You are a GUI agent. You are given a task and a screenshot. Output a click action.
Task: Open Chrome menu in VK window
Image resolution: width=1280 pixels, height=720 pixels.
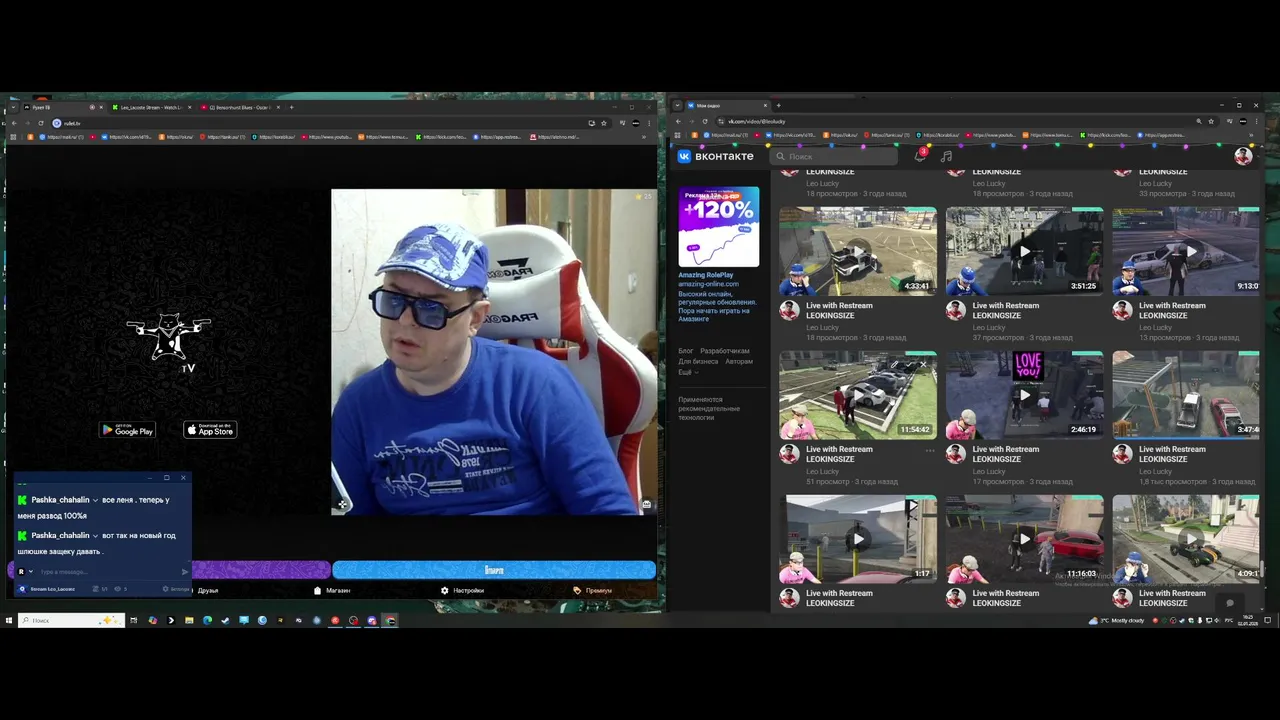(1256, 121)
